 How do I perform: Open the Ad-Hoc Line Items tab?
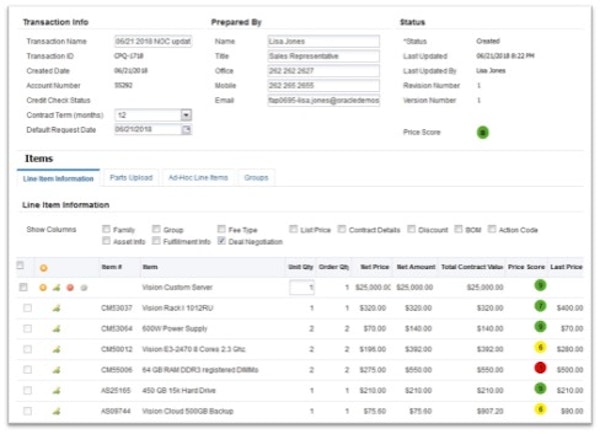coord(198,178)
